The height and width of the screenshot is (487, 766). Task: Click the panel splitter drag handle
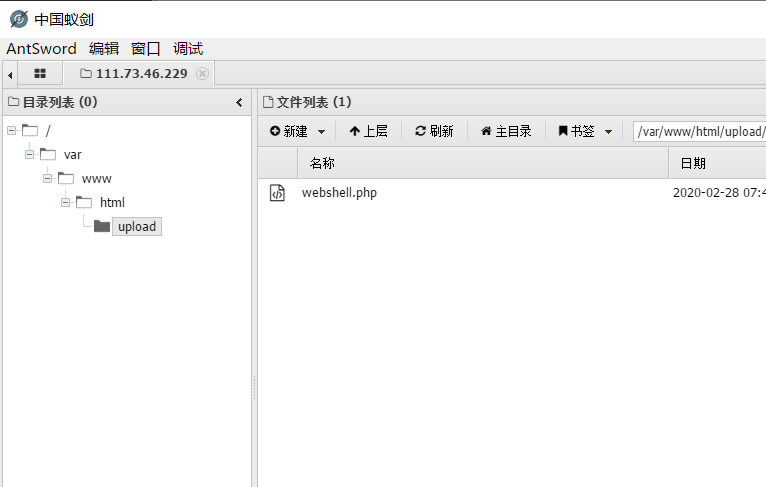(x=255, y=387)
